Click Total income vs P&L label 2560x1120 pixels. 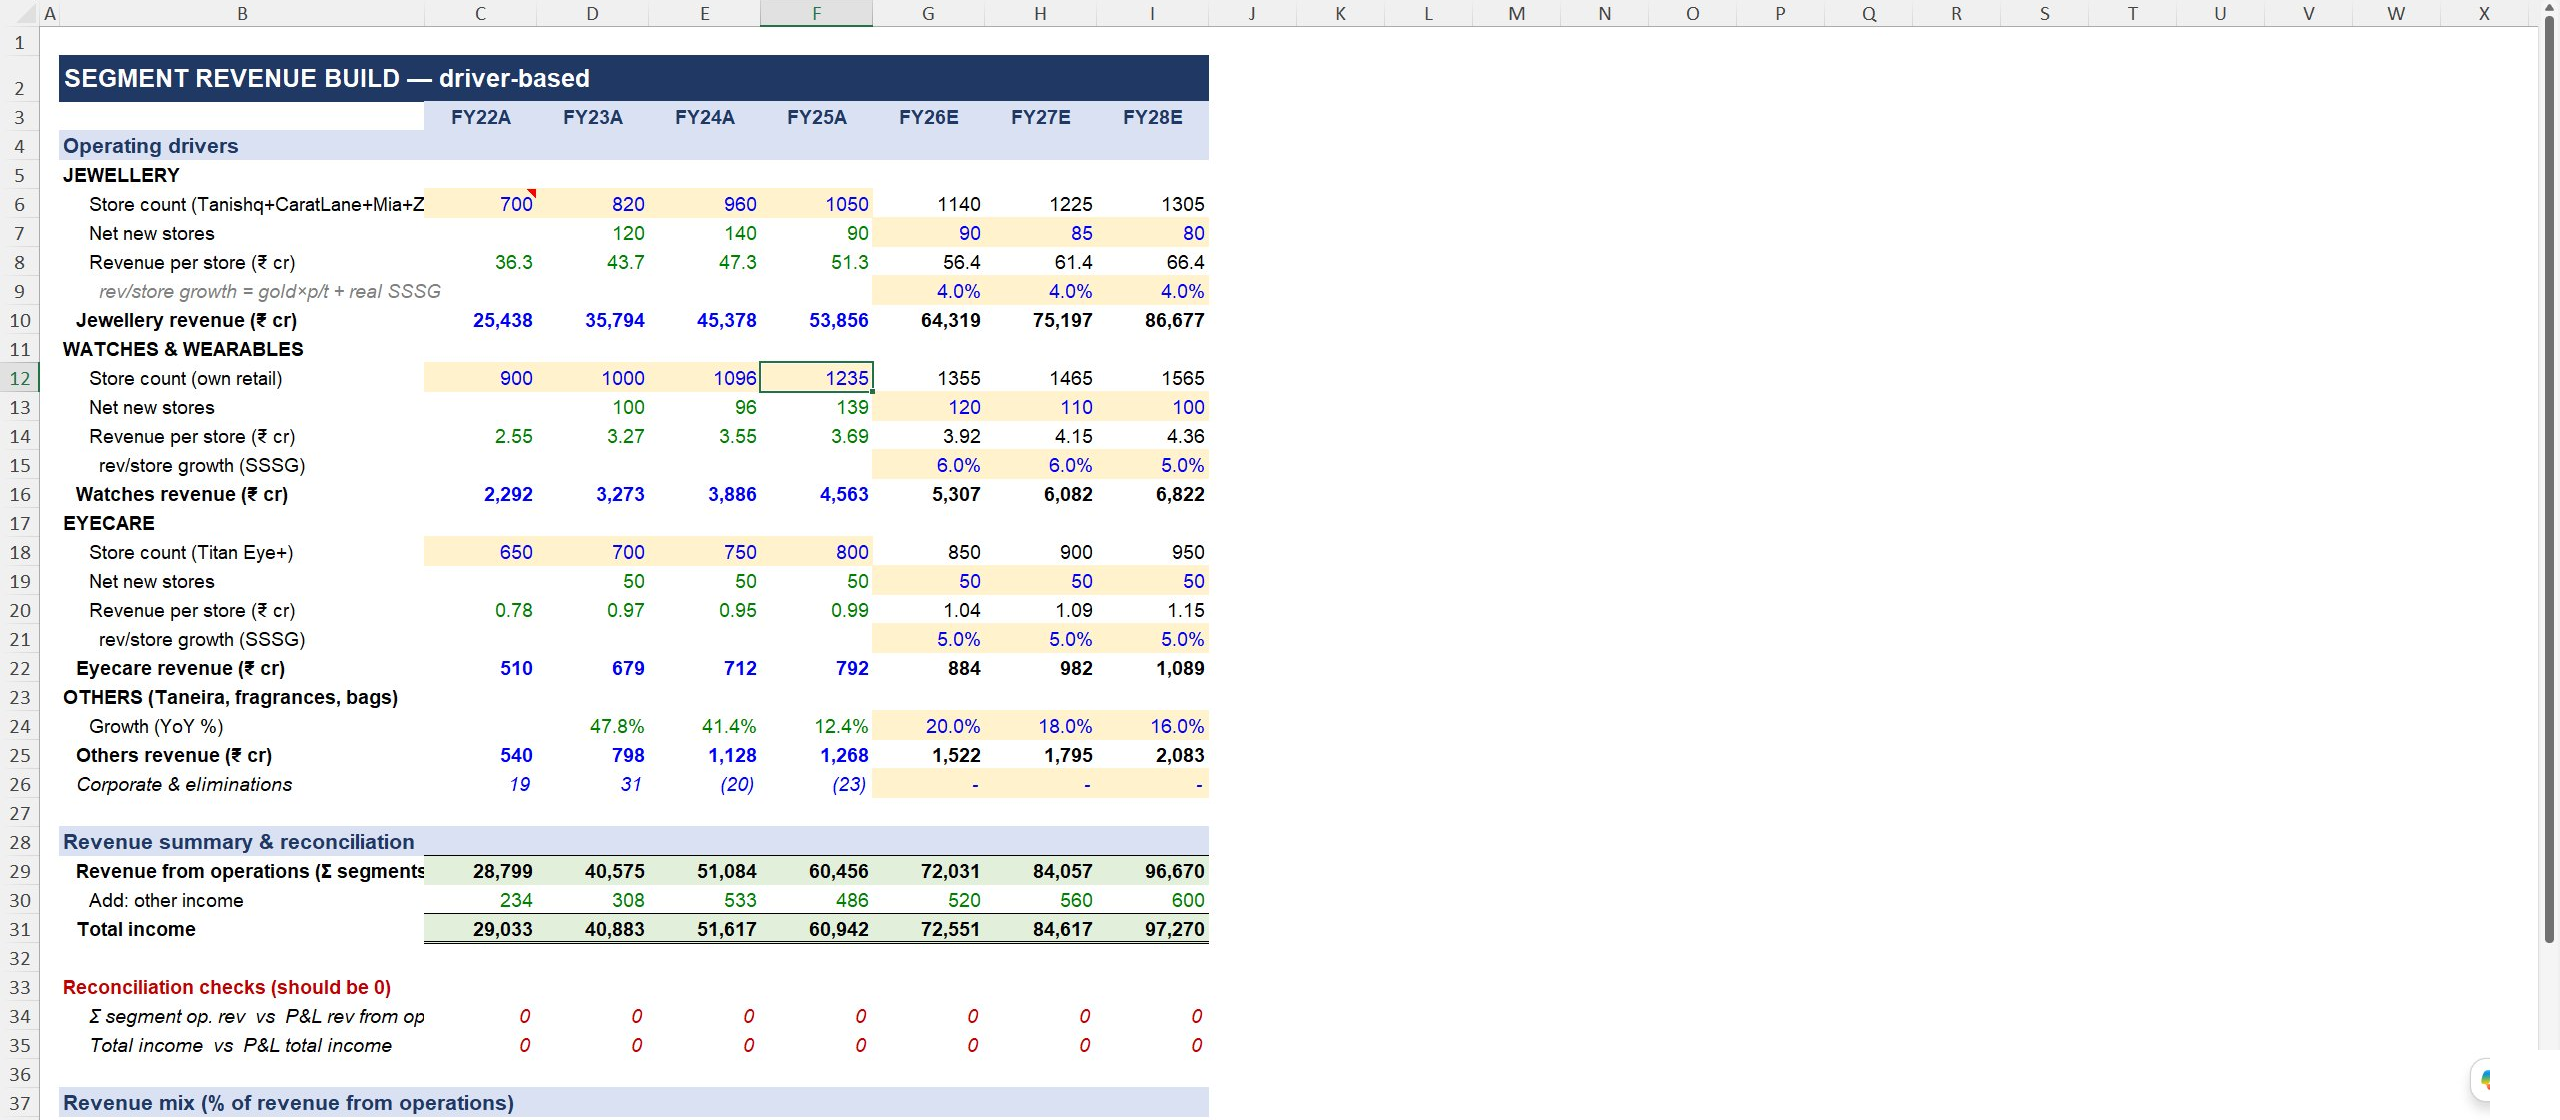(x=242, y=1045)
